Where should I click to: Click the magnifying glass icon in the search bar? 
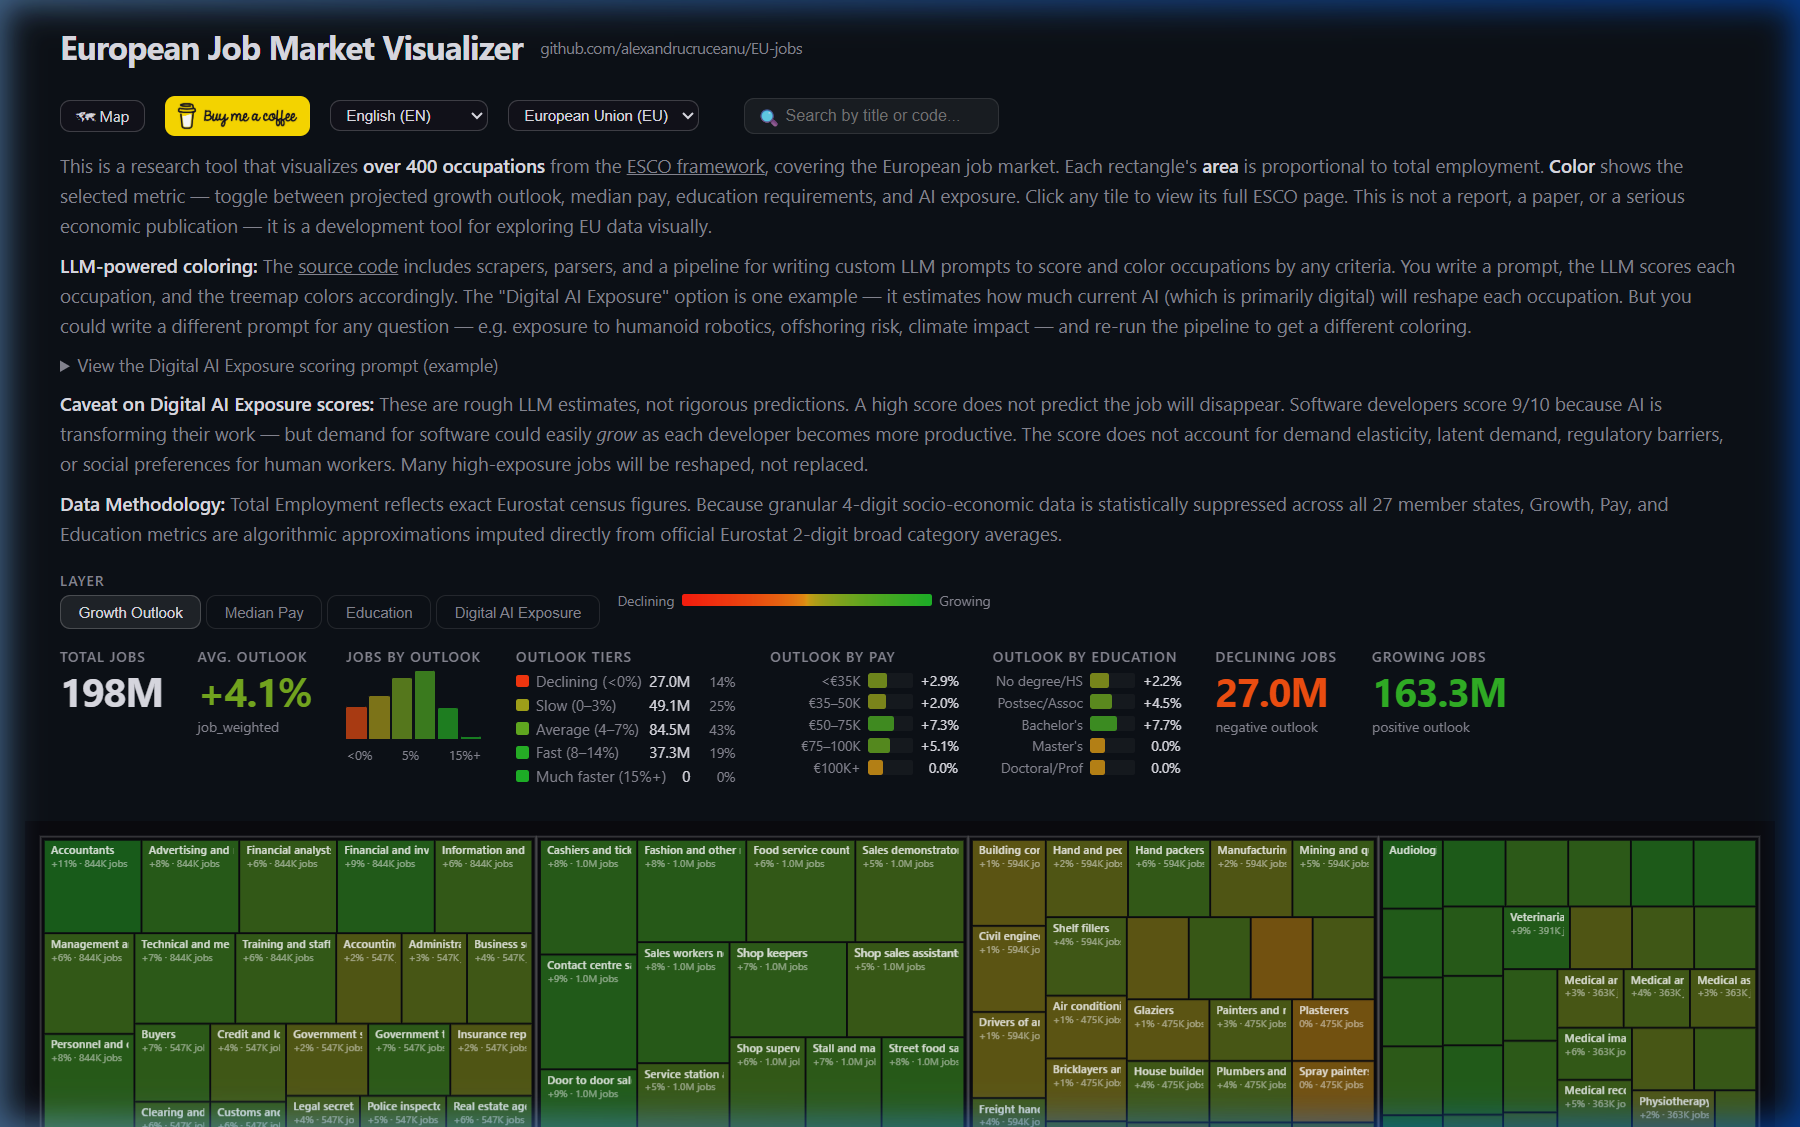[767, 116]
